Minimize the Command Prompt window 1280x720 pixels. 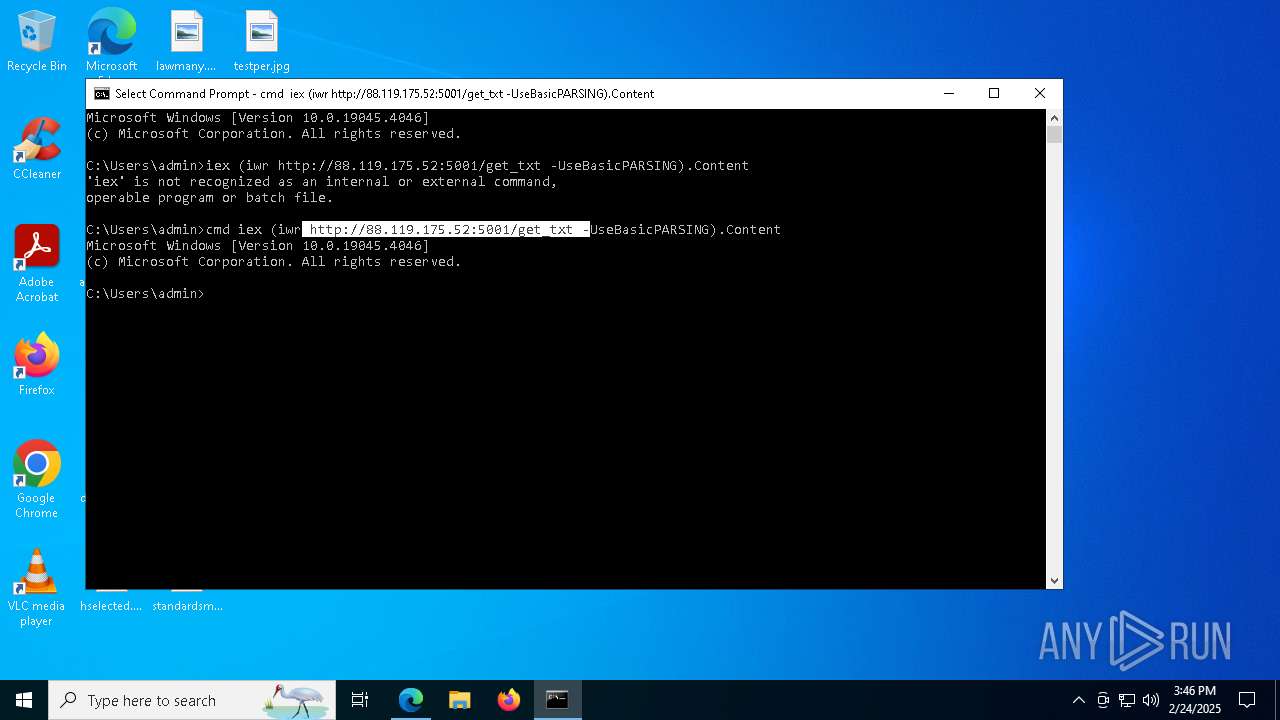[x=948, y=93]
